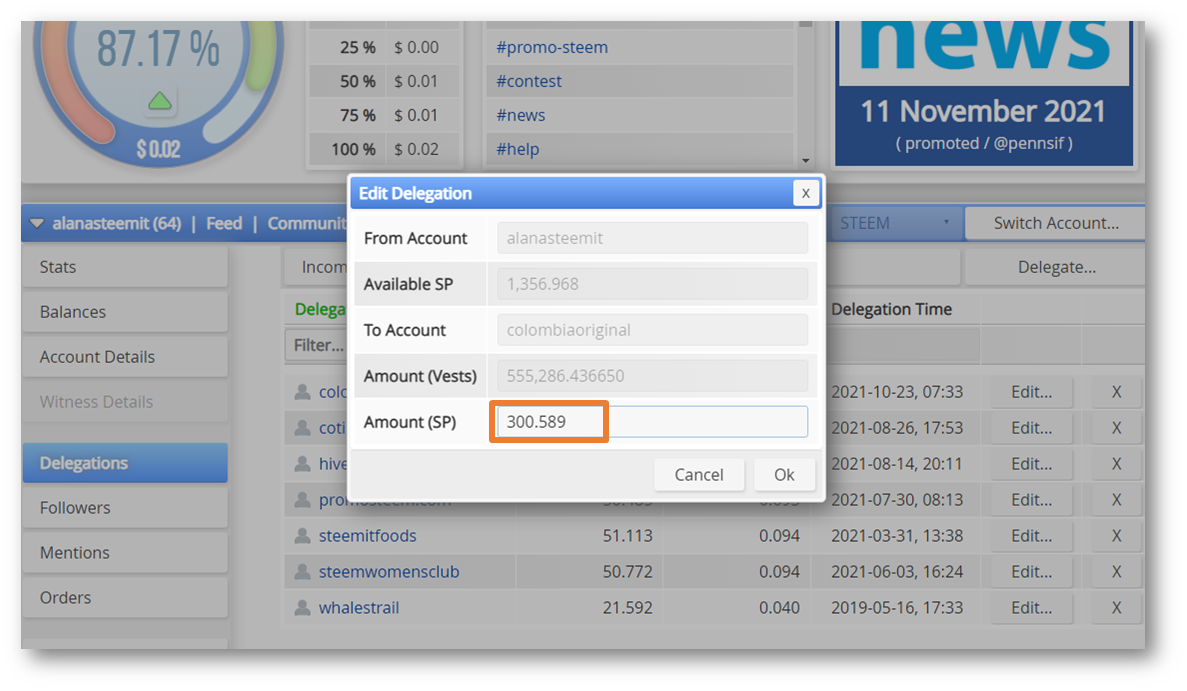Click the 51.113 SP value for steemitfoods

tap(627, 536)
